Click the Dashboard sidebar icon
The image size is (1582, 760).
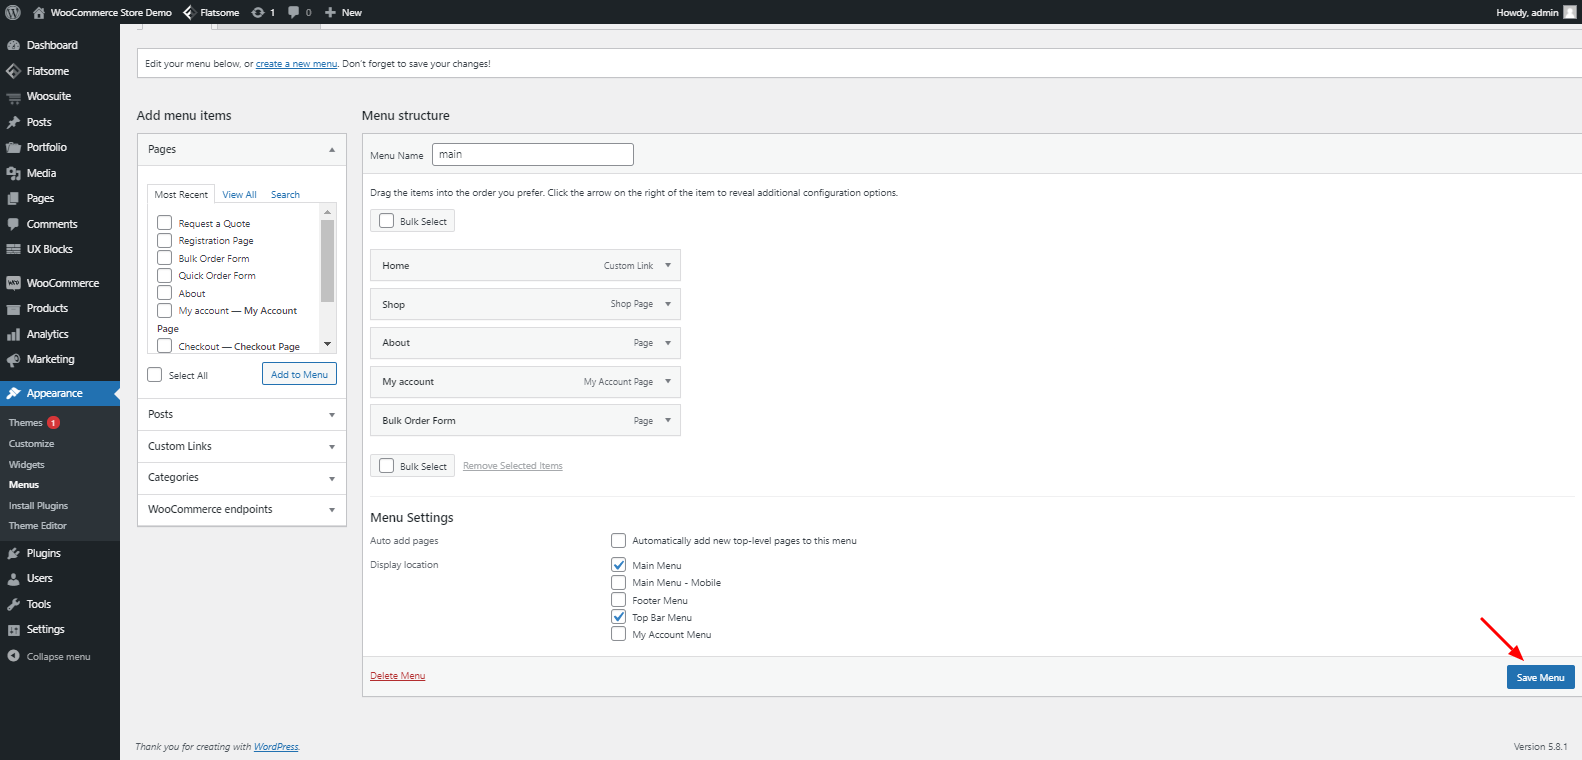click(13, 45)
